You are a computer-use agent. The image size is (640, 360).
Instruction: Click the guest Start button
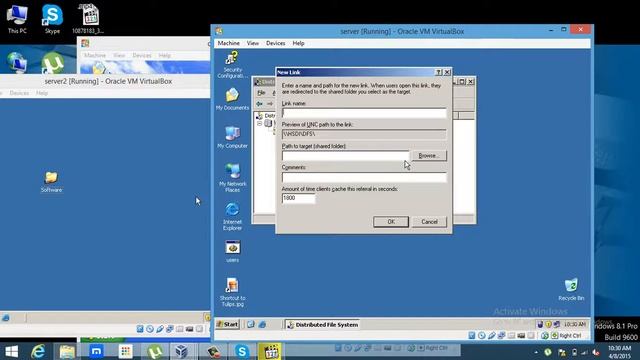pos(227,324)
